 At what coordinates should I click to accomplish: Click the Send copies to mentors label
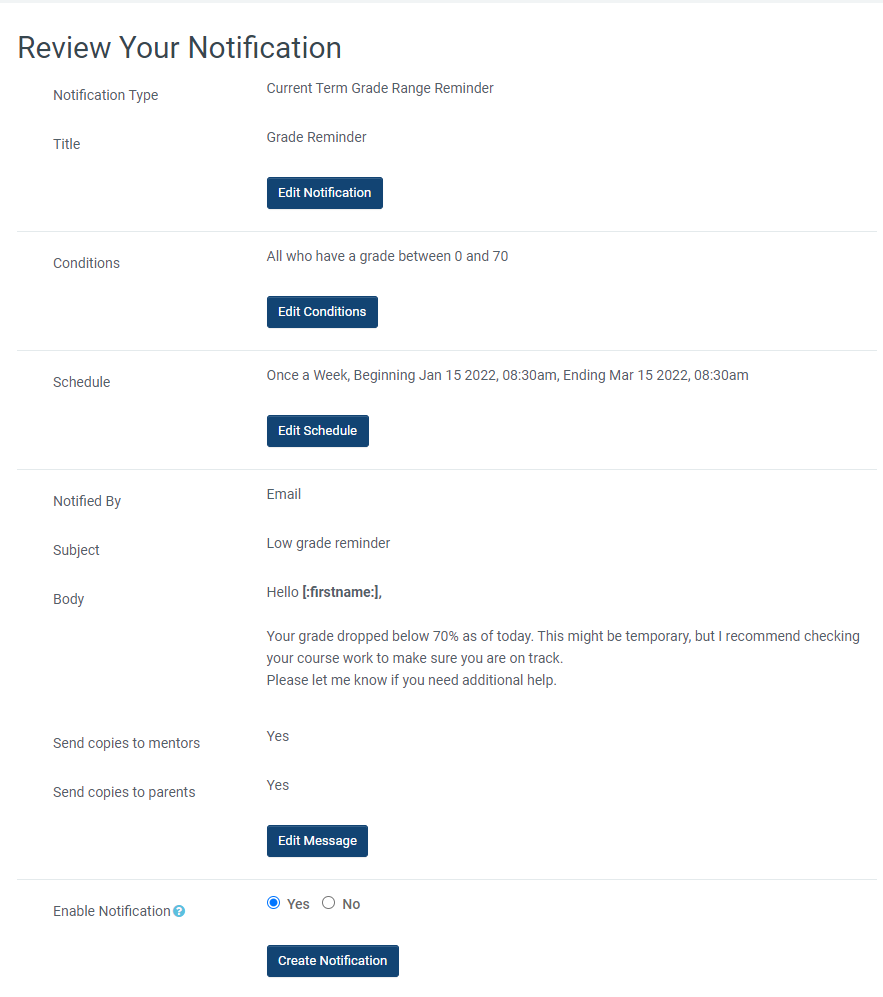[126, 743]
